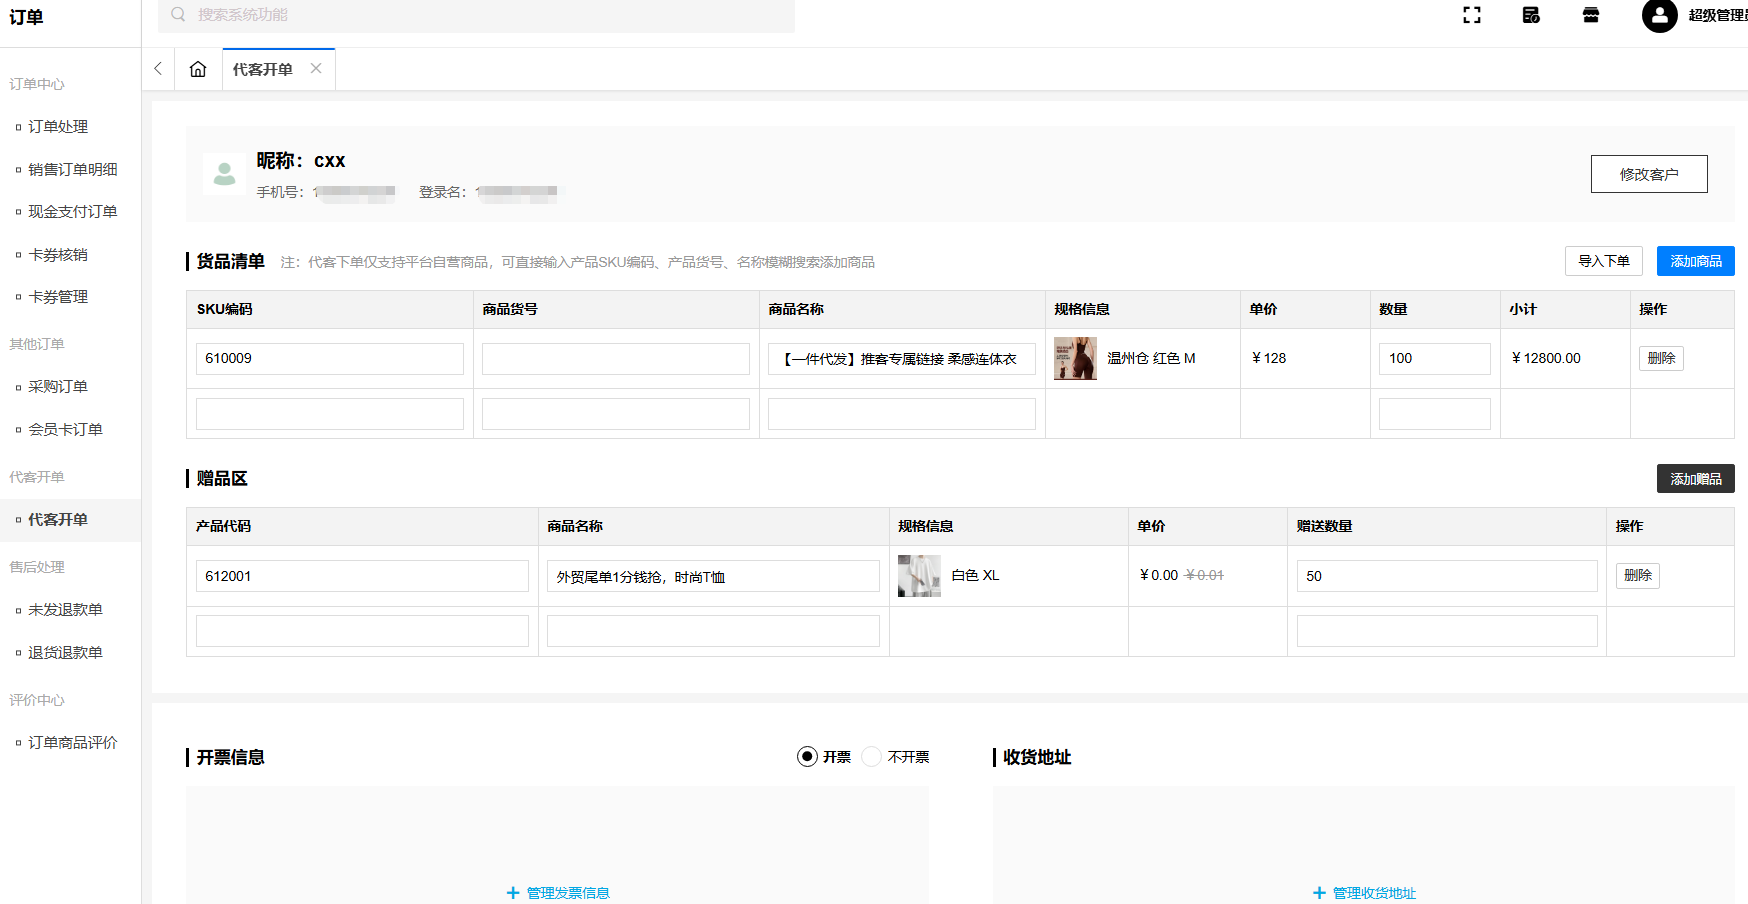
Task: Click the search magnifier icon
Action: click(x=178, y=14)
